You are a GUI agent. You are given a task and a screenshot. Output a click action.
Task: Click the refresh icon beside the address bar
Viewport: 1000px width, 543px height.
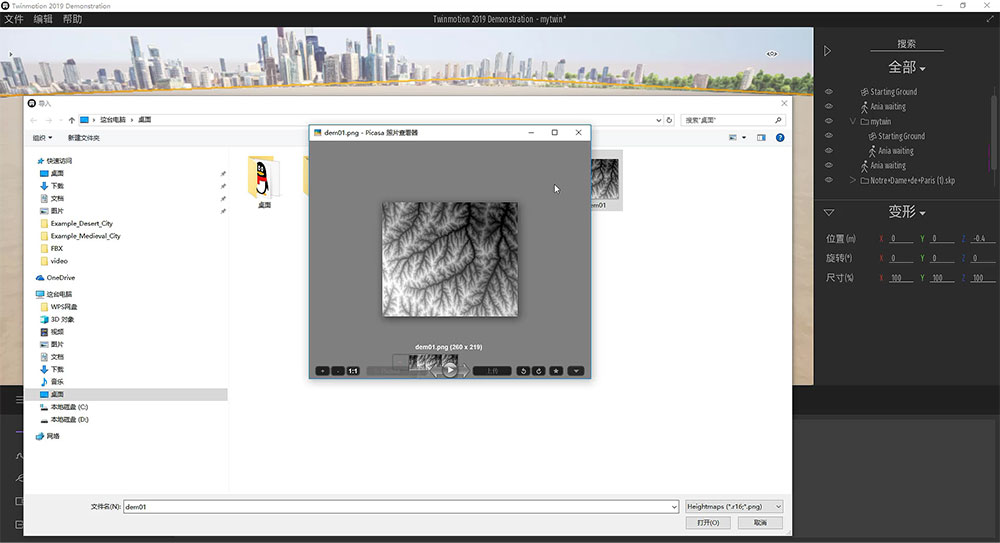670,120
